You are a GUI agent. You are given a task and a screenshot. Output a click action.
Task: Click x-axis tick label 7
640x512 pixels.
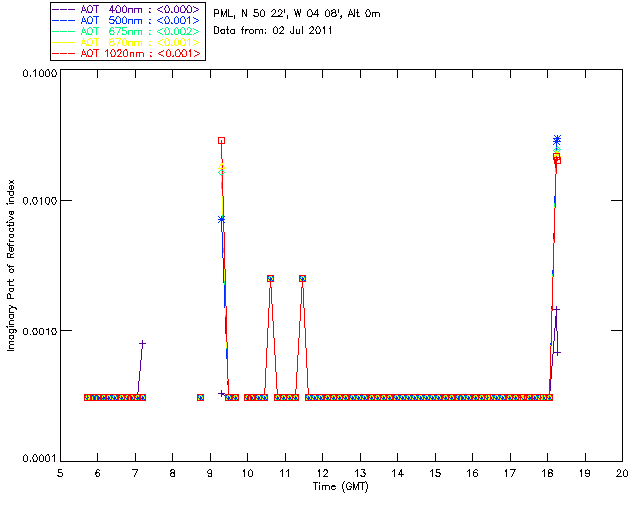tap(135, 473)
